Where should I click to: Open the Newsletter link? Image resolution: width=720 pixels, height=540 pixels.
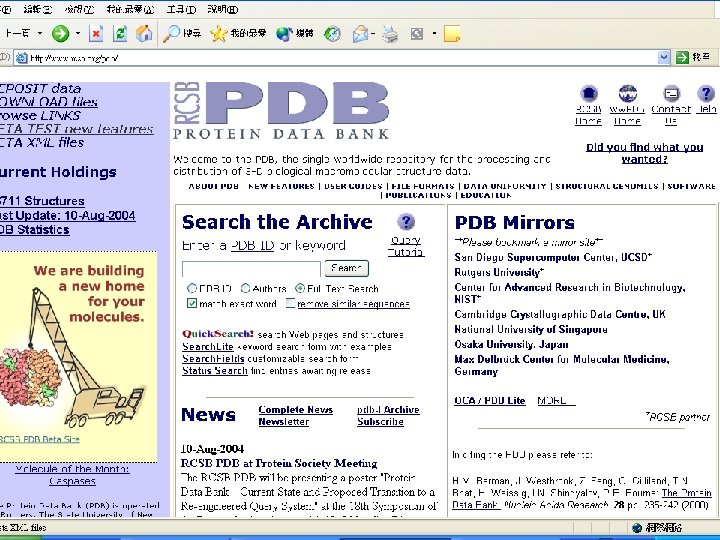[283, 422]
